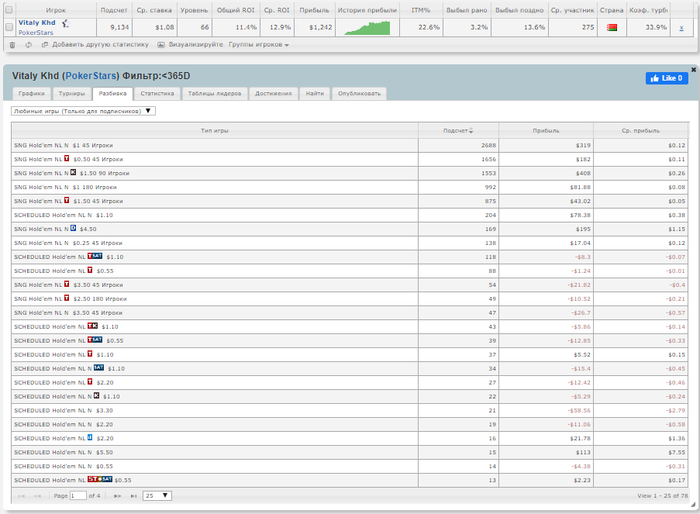Click the resize grip at the panel's bottom-right corner

[x=693, y=505]
